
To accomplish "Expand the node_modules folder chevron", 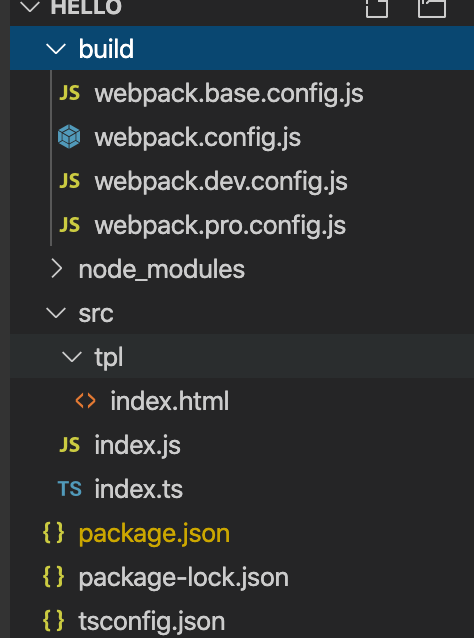I will click(57, 269).
